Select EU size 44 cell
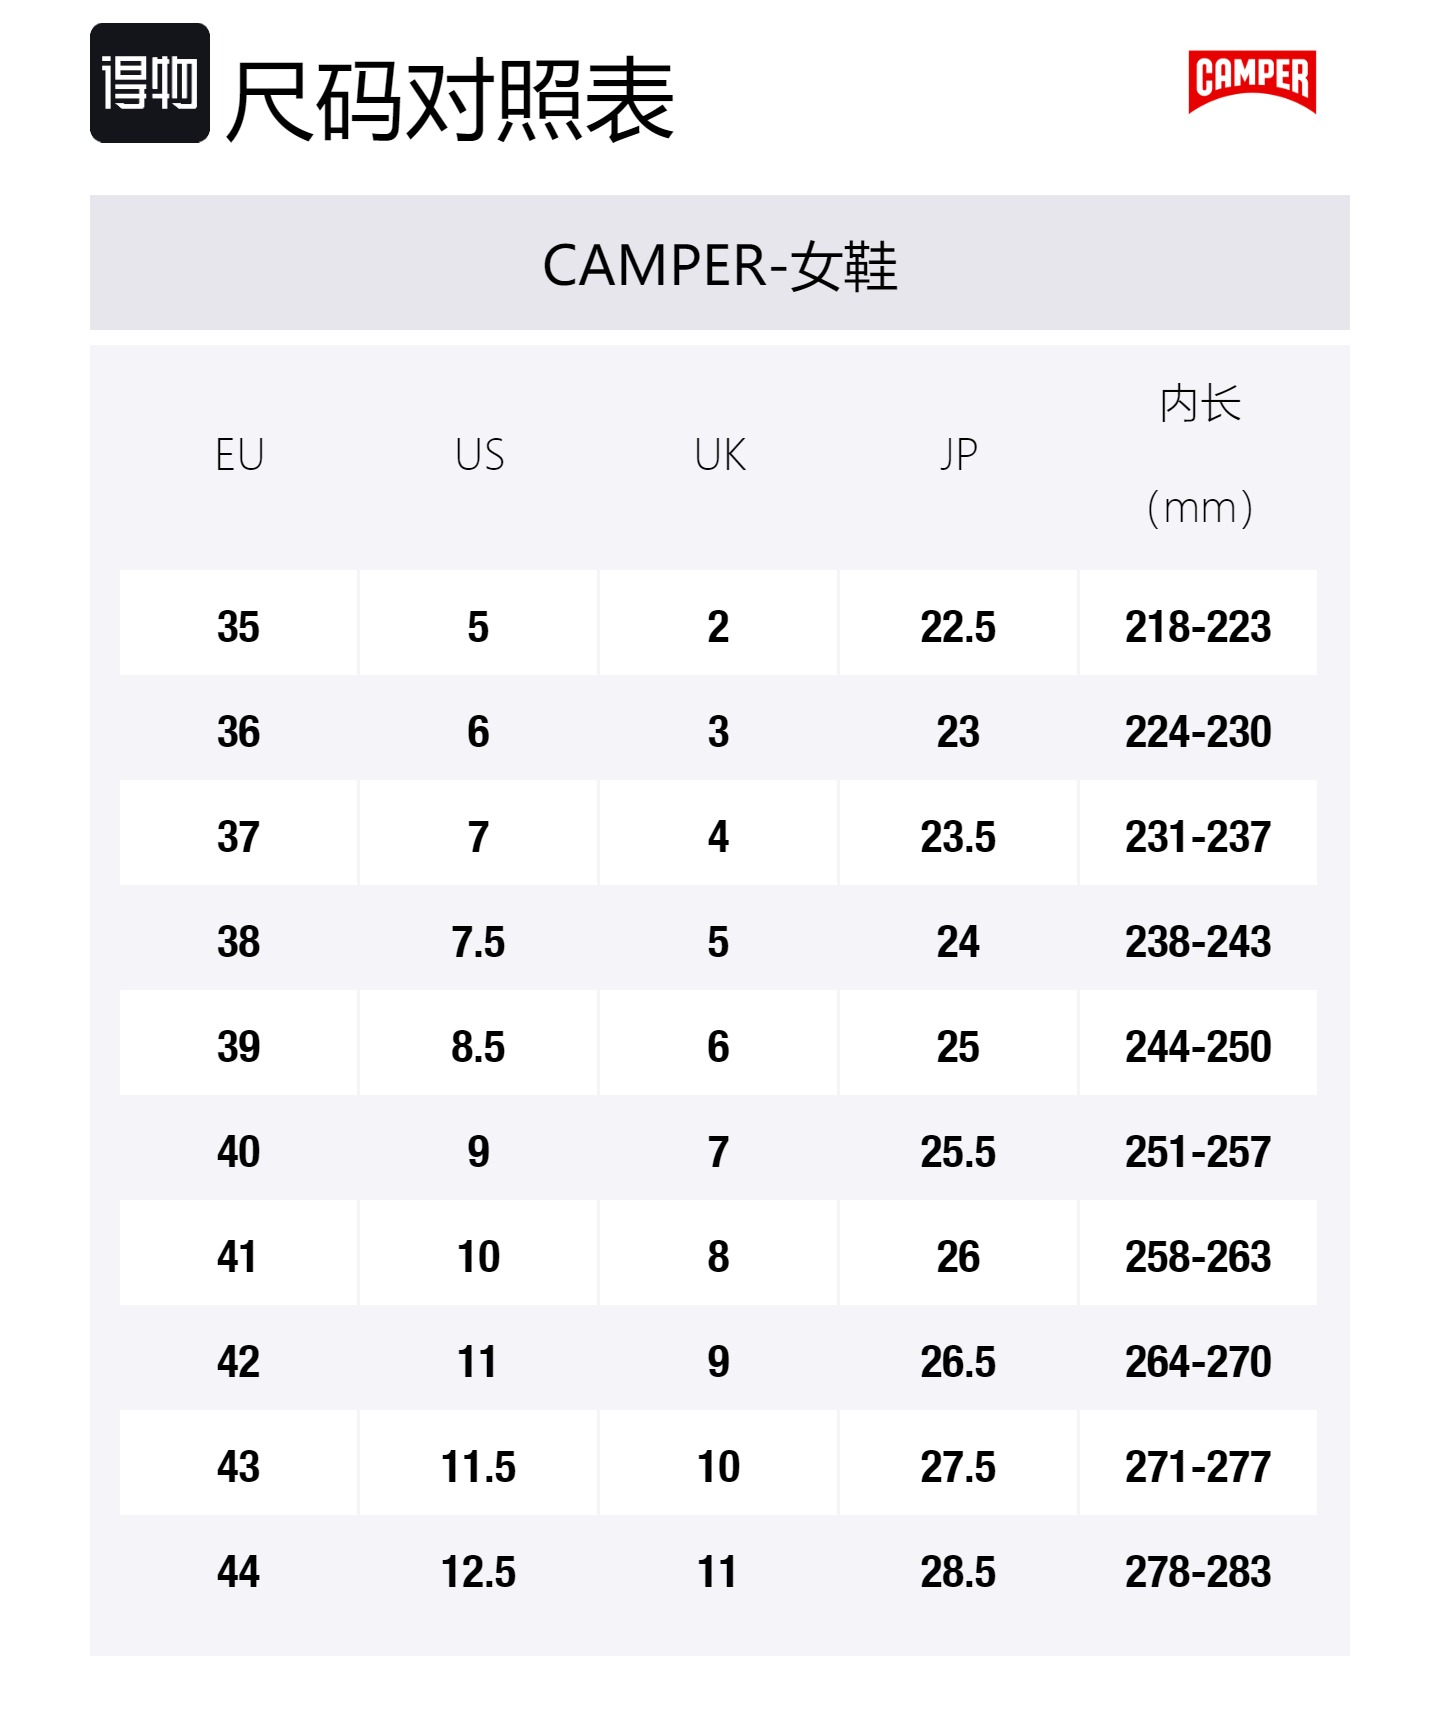Image resolution: width=1440 pixels, height=1734 pixels. (x=239, y=1572)
